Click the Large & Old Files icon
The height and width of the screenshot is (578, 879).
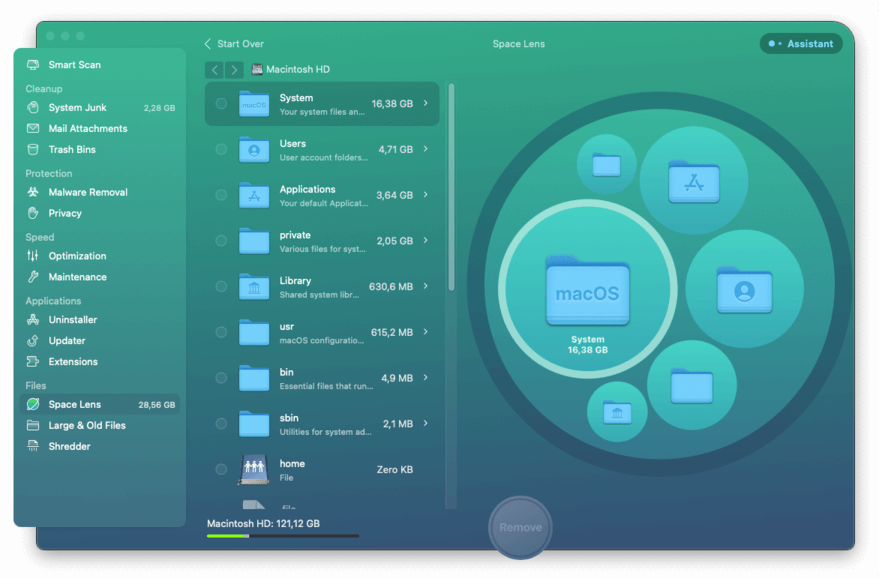point(33,425)
